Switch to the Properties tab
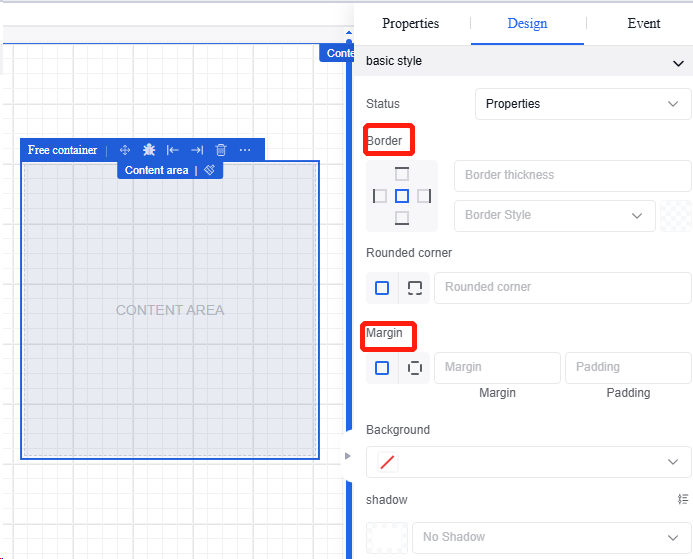 coord(410,23)
